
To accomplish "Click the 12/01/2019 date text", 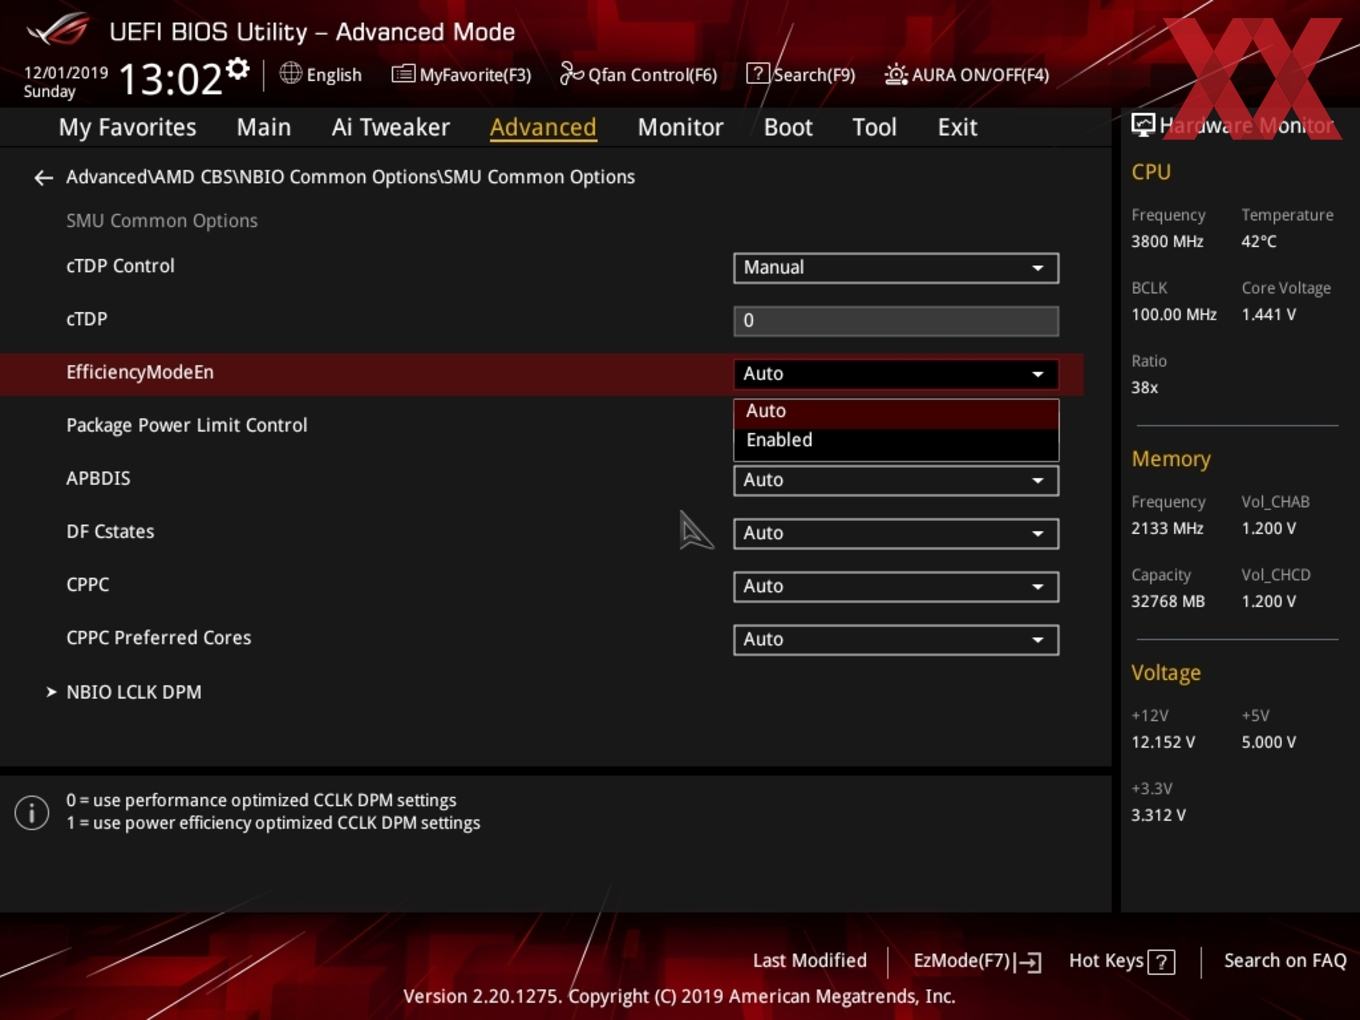I will [x=66, y=73].
